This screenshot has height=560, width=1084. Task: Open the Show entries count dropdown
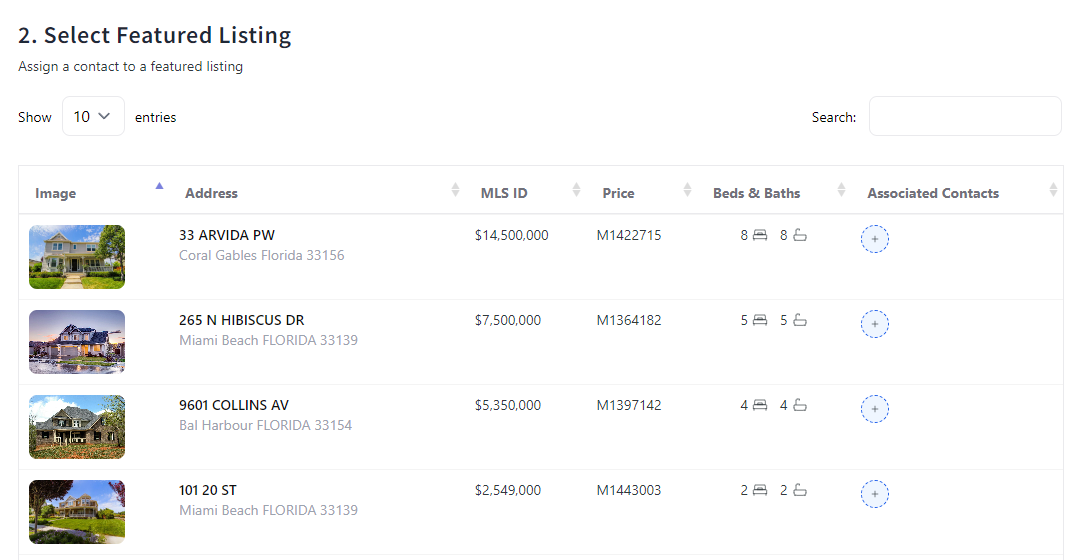[x=93, y=116]
